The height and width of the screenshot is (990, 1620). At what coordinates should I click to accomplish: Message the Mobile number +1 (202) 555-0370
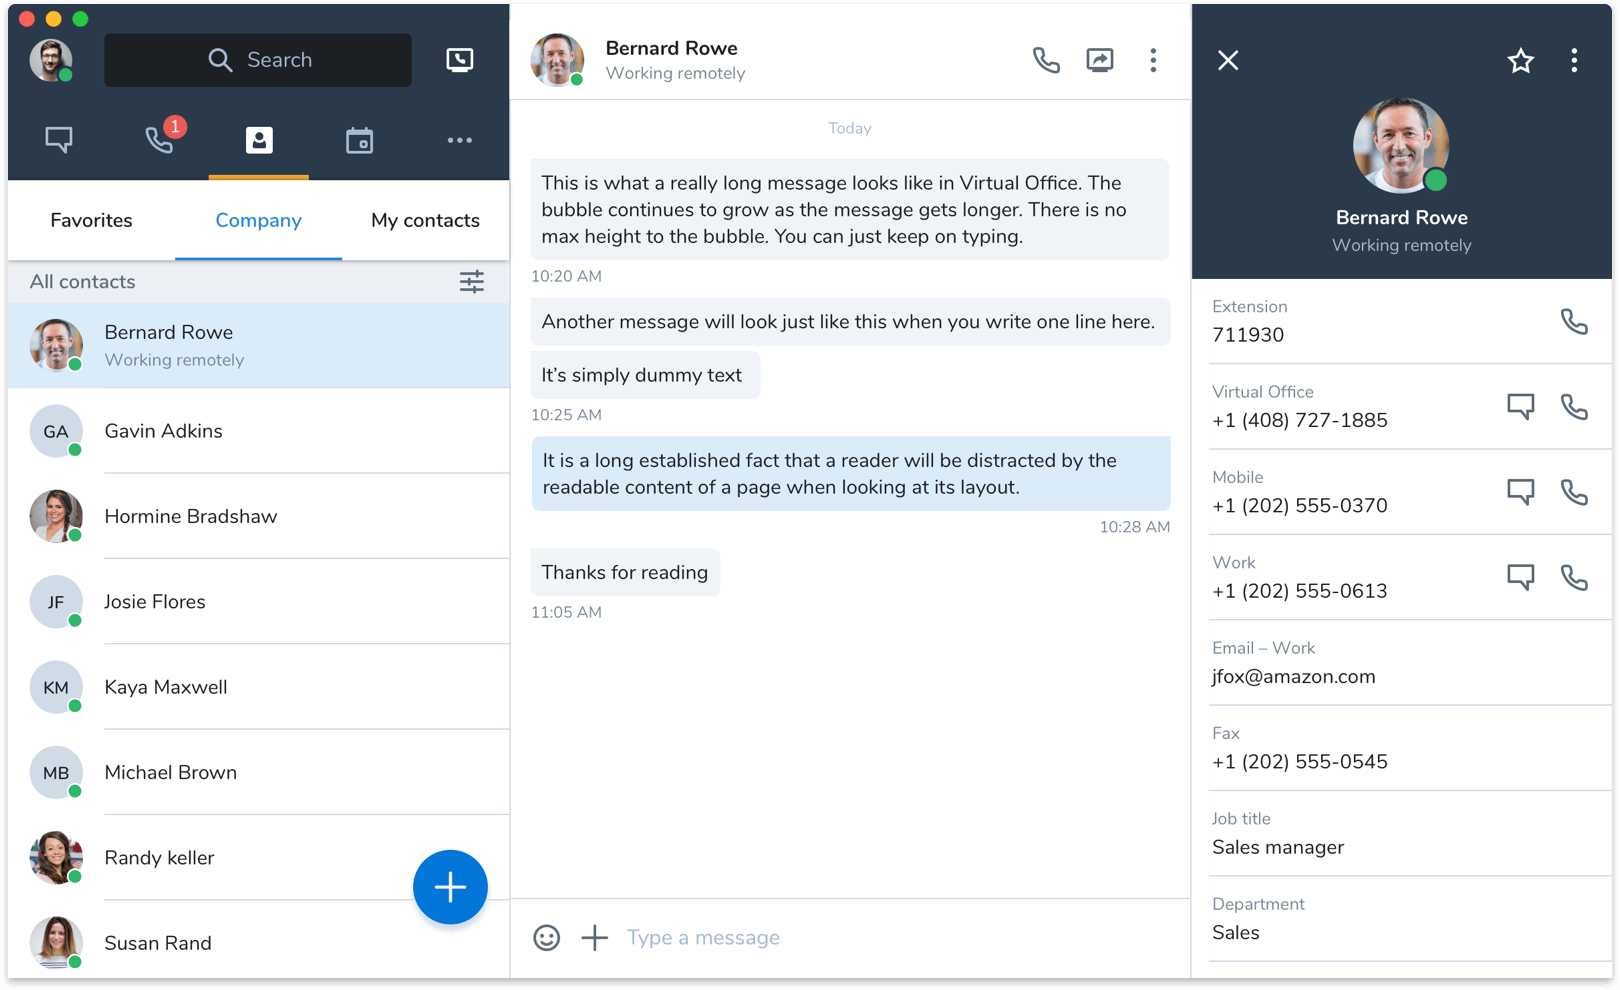point(1520,492)
